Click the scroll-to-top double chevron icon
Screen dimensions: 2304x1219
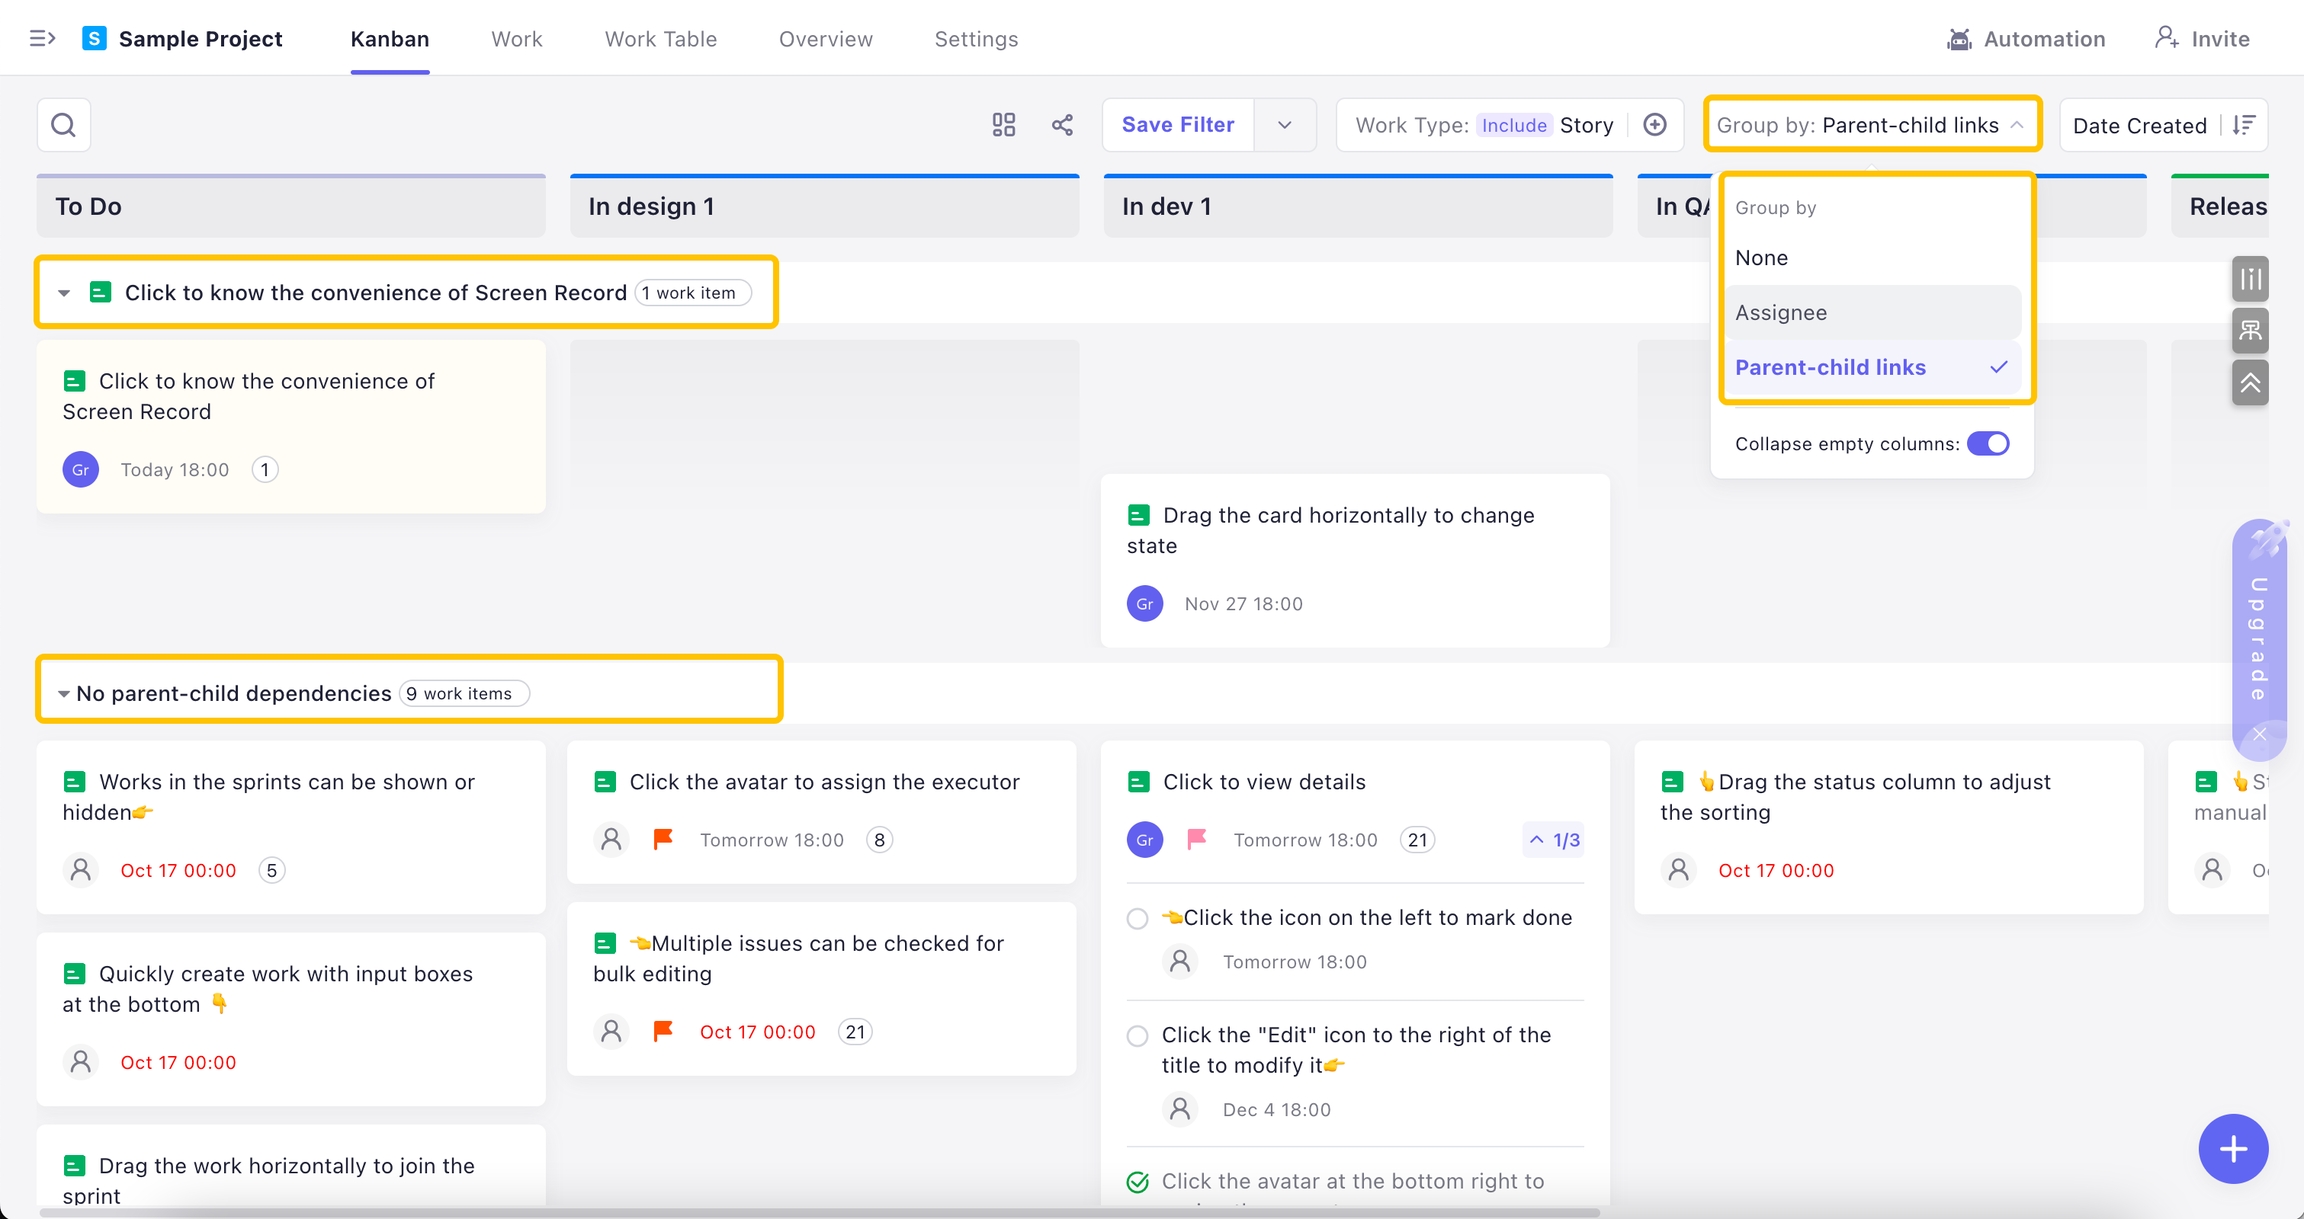point(2250,383)
